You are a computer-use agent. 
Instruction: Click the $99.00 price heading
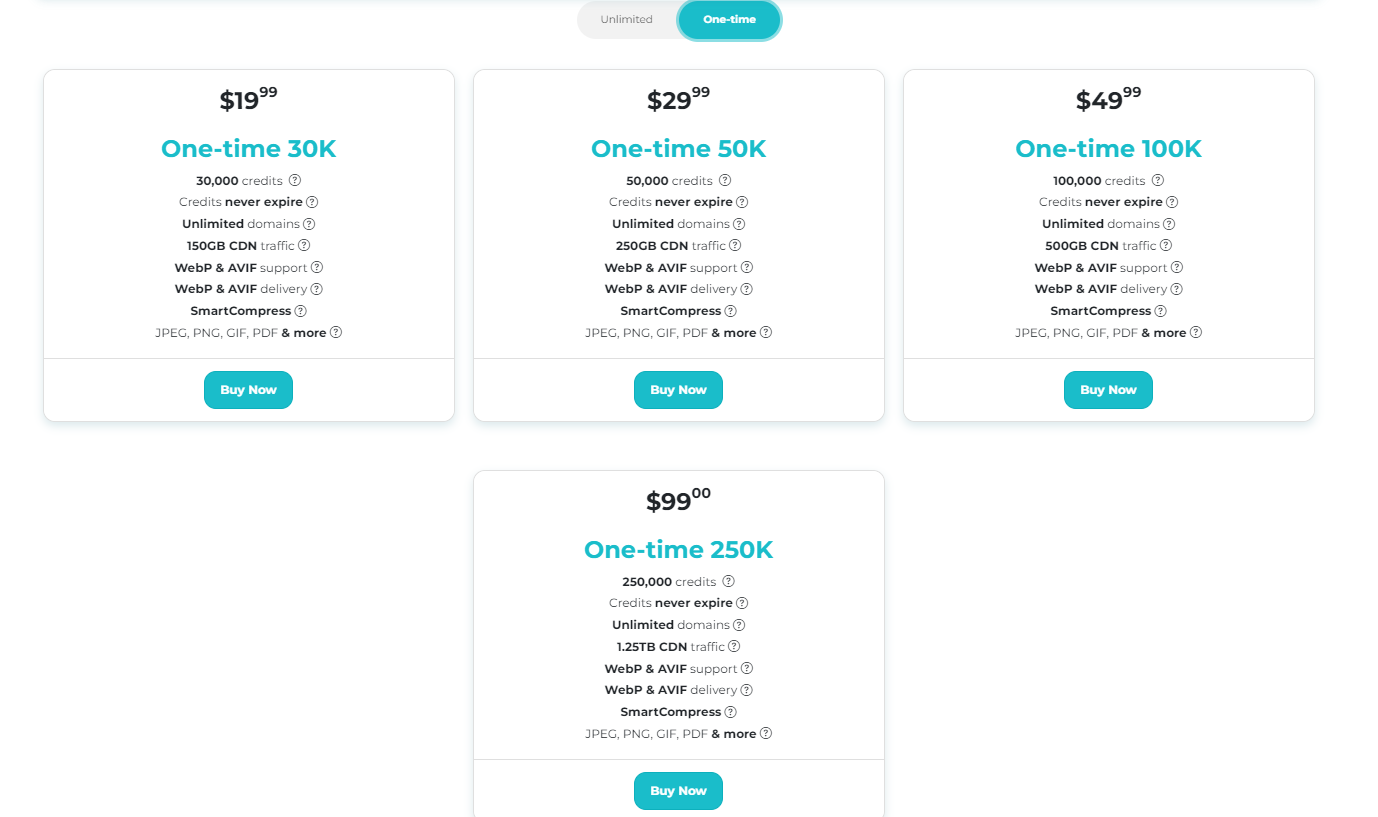(x=678, y=500)
